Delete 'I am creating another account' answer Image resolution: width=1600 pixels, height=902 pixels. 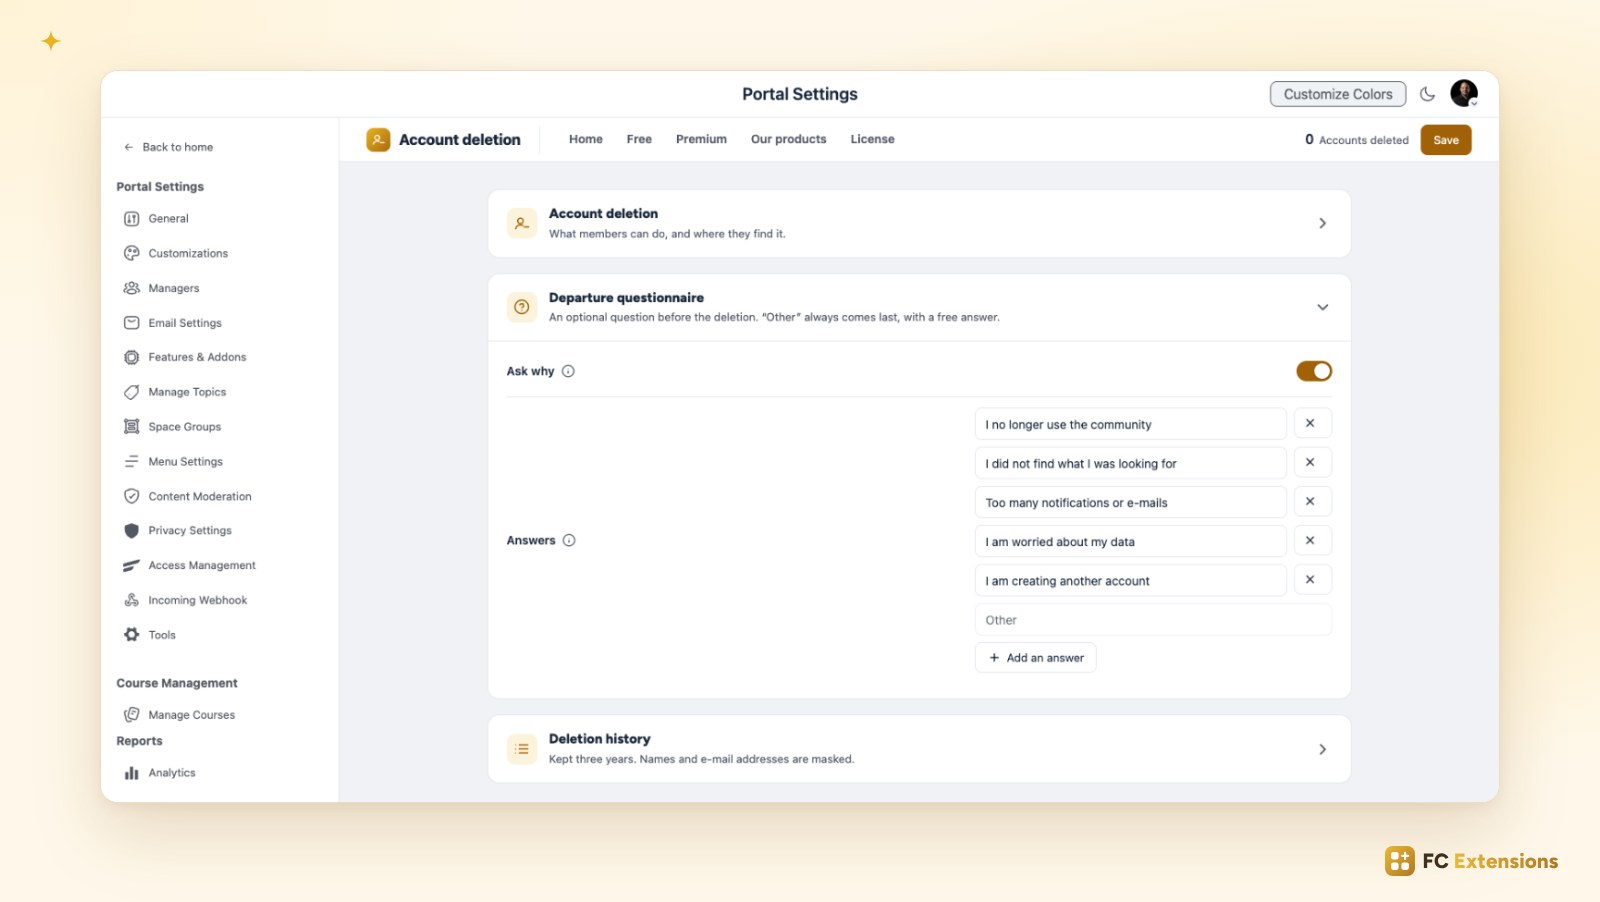click(1310, 579)
